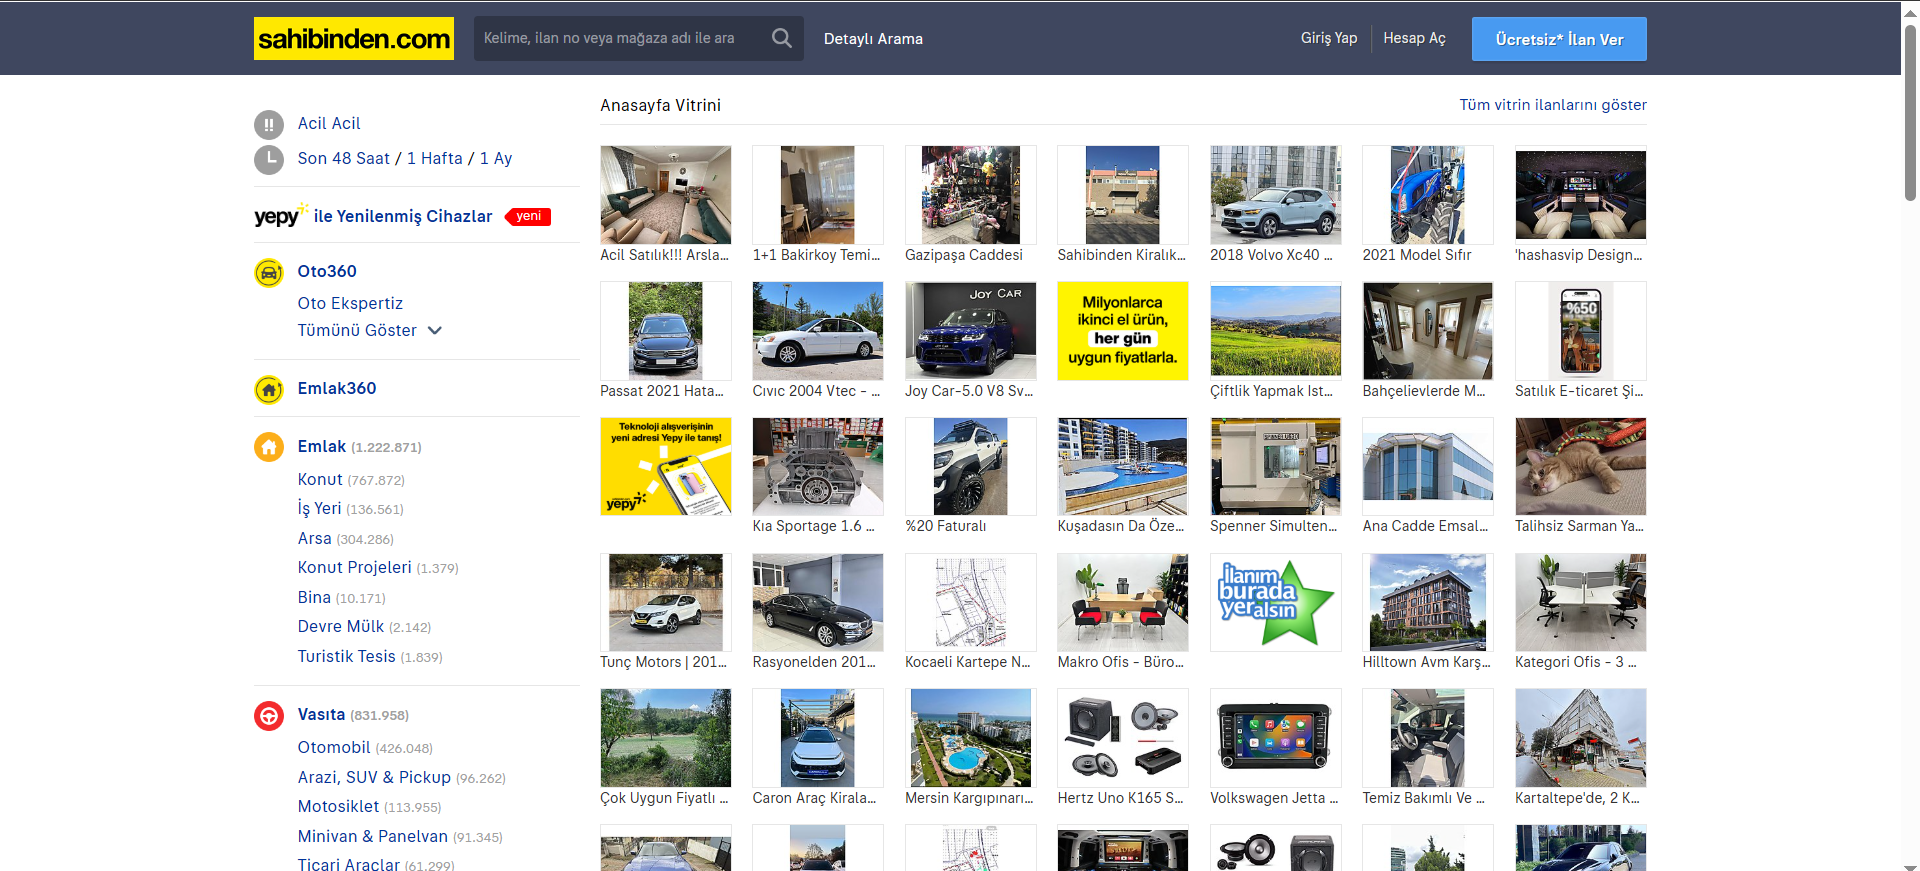Click the clock icon beside Son 48 Saat
This screenshot has height=871, width=1920.
point(268,159)
